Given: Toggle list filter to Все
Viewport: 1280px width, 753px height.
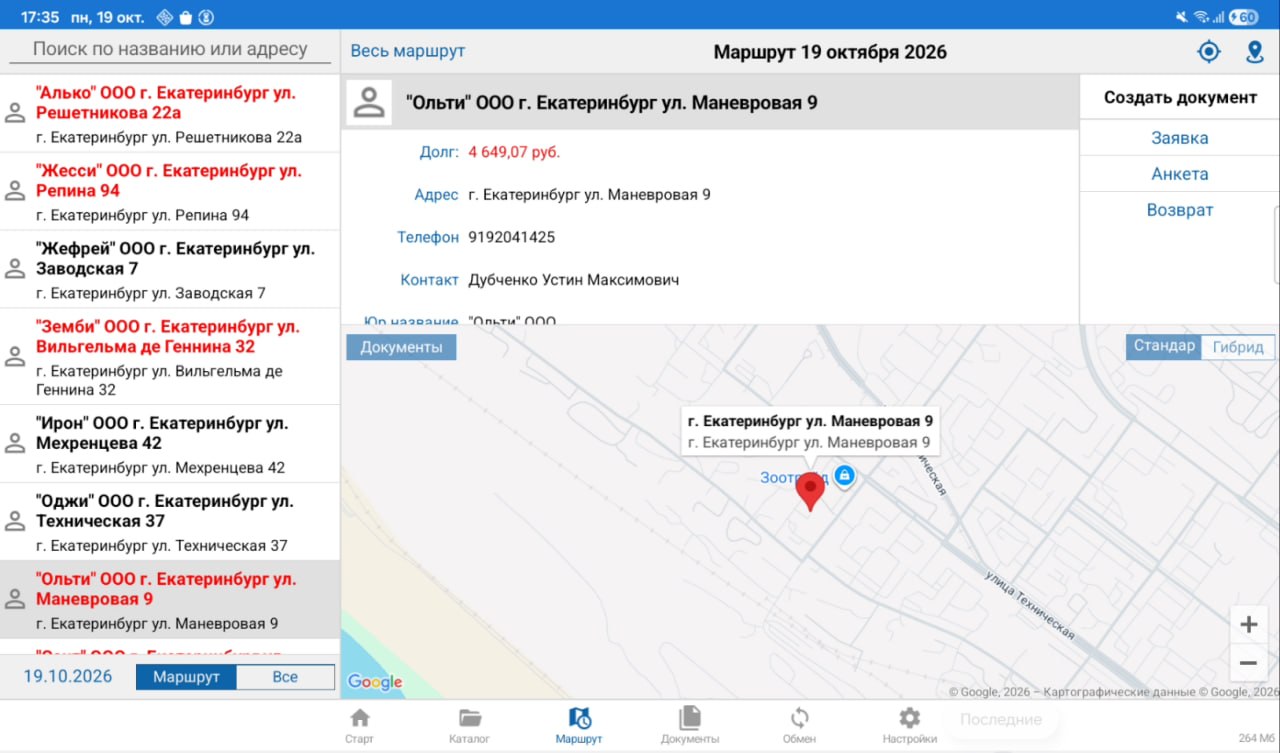Looking at the screenshot, I should (285, 677).
